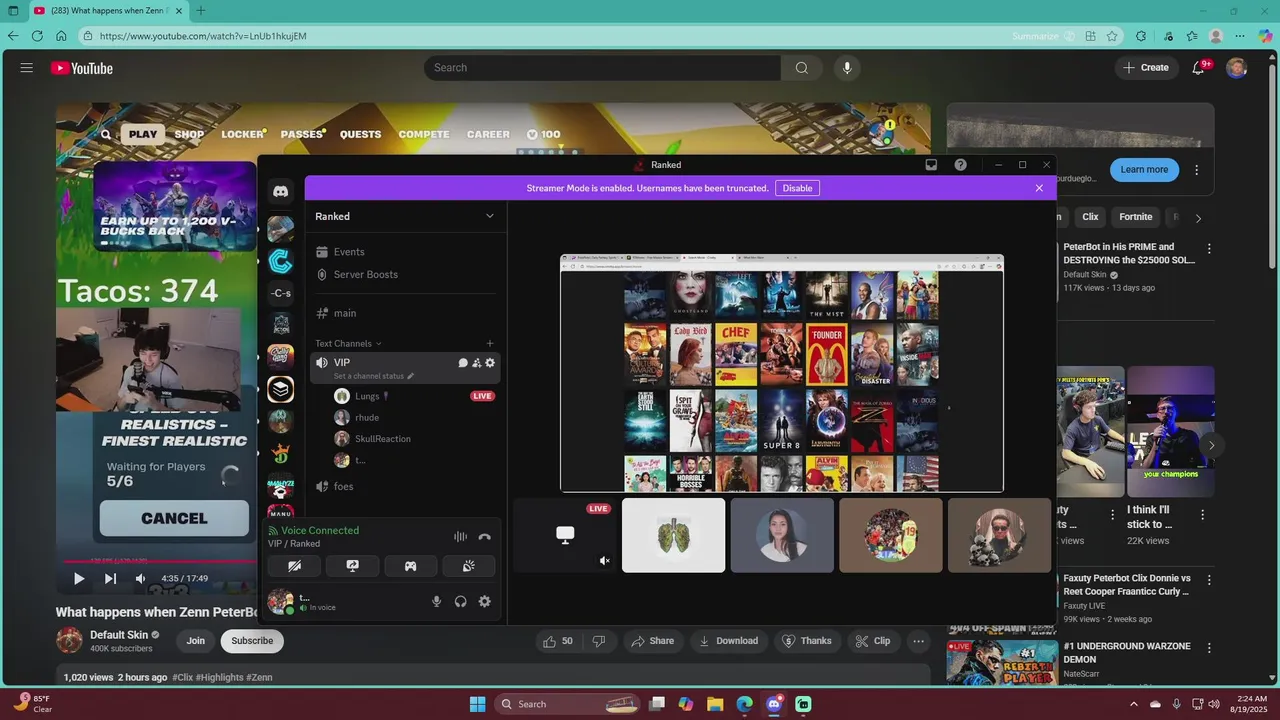Open YouTube hamburger guide menu
1280x720 pixels.
27,68
